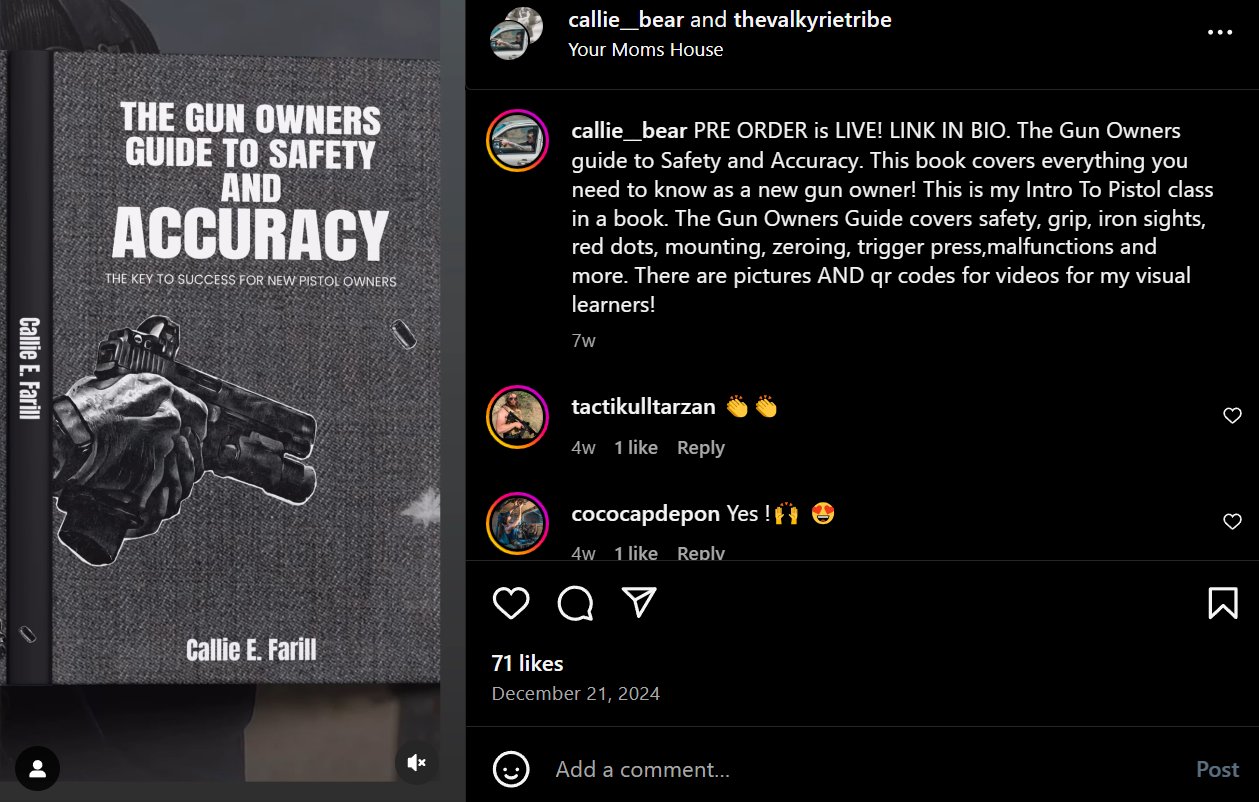
Task: Like the post with the heart icon
Action: click(x=511, y=602)
